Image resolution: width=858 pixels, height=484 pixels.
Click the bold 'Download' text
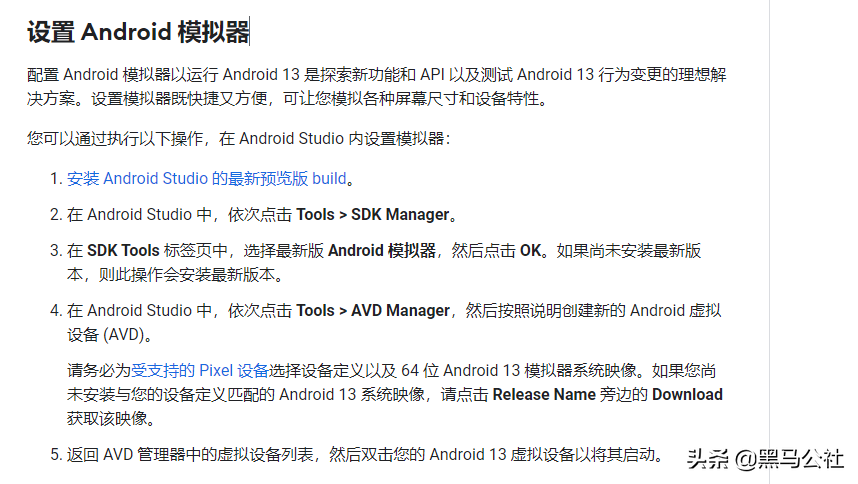click(687, 394)
